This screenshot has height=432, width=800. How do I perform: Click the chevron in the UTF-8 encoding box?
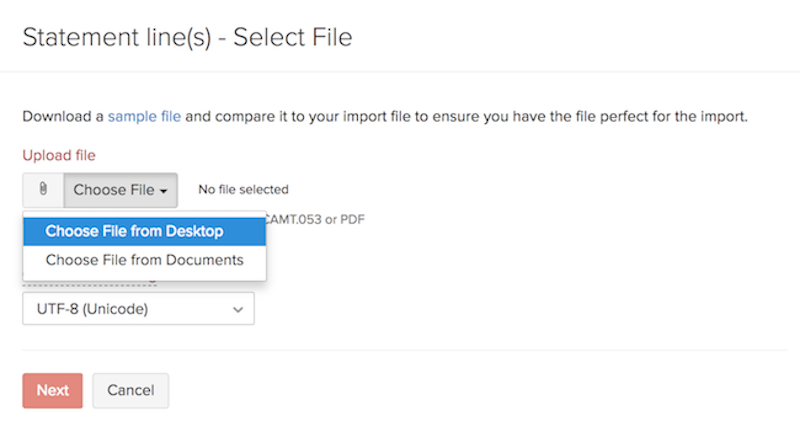coord(238,309)
